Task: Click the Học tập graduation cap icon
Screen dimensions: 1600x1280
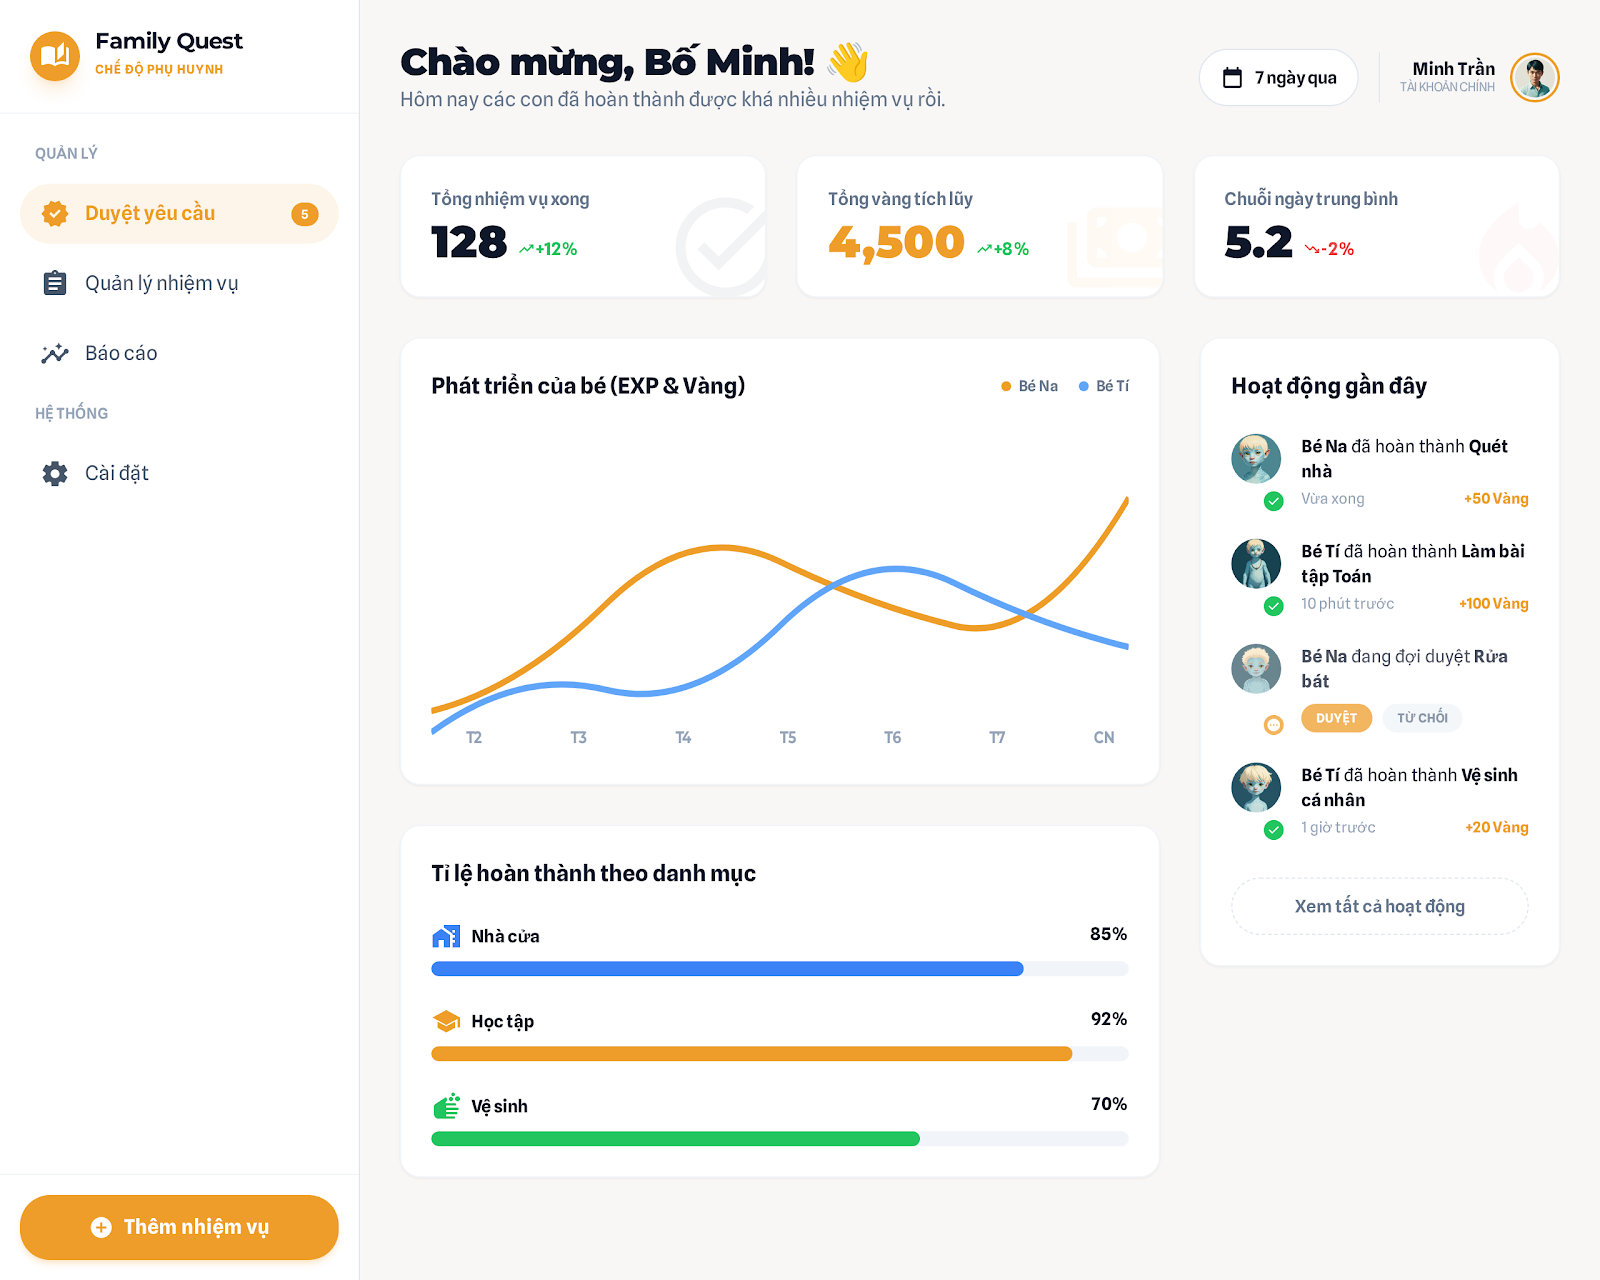Action: tap(446, 1021)
